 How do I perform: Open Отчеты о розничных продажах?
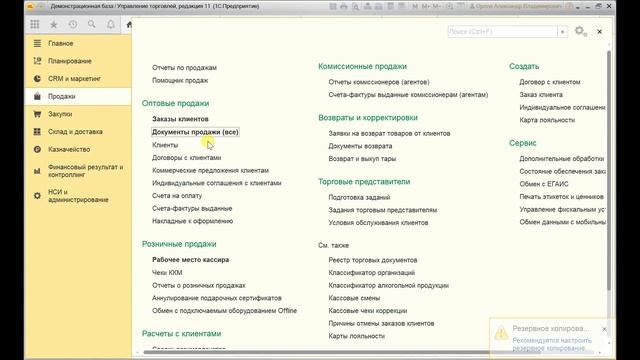point(199,285)
